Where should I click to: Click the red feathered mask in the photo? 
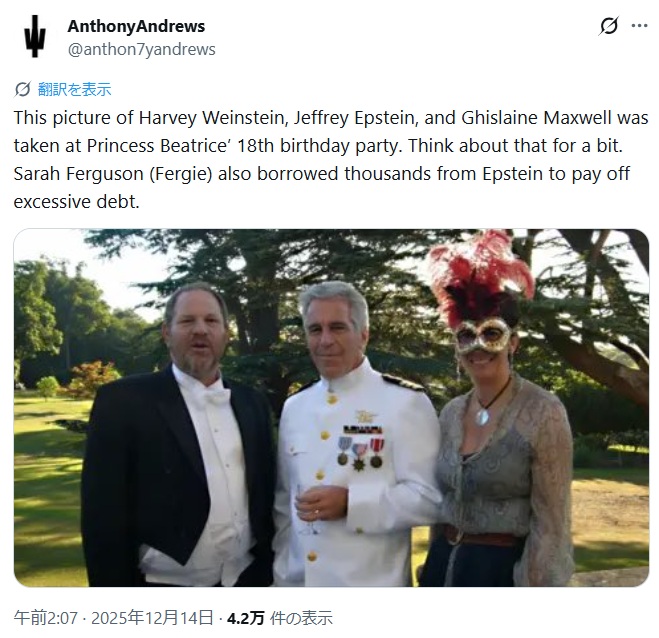pos(483,294)
